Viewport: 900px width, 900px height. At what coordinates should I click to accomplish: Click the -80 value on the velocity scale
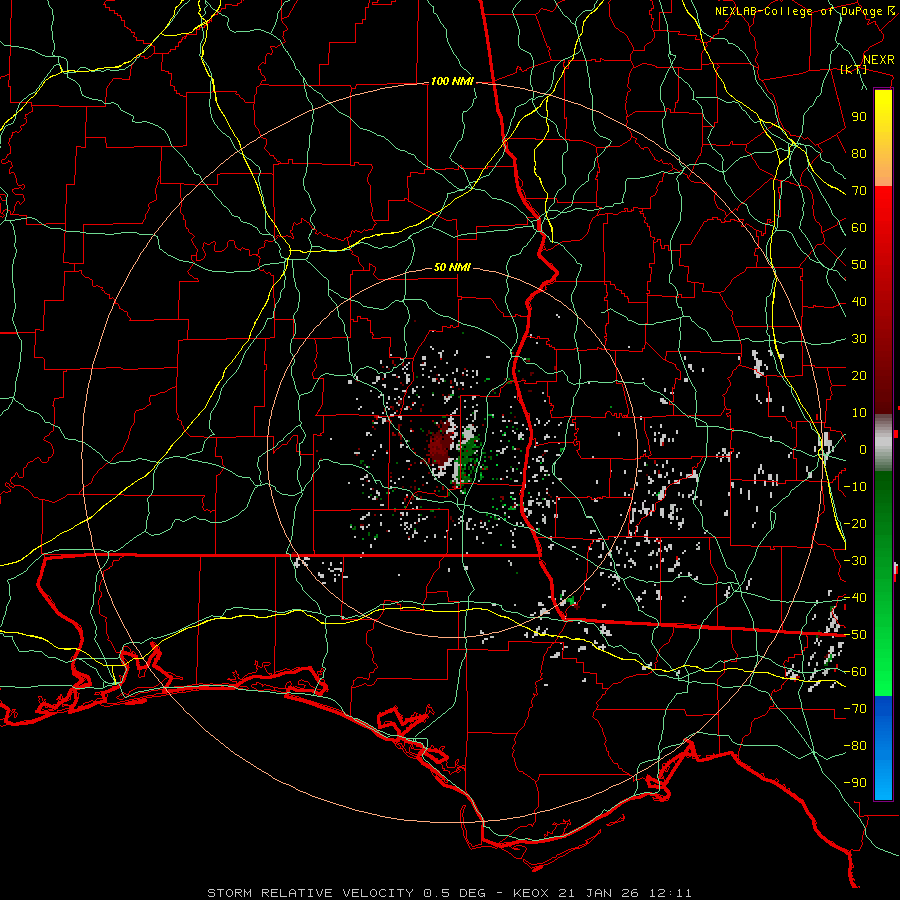point(855,746)
